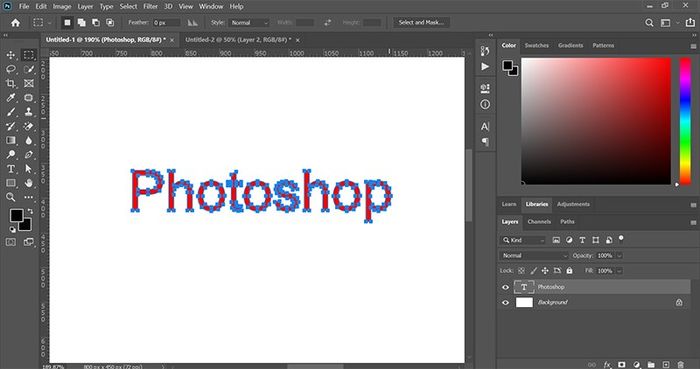Open the Layer menu
700x369 pixels.
(x=85, y=6)
